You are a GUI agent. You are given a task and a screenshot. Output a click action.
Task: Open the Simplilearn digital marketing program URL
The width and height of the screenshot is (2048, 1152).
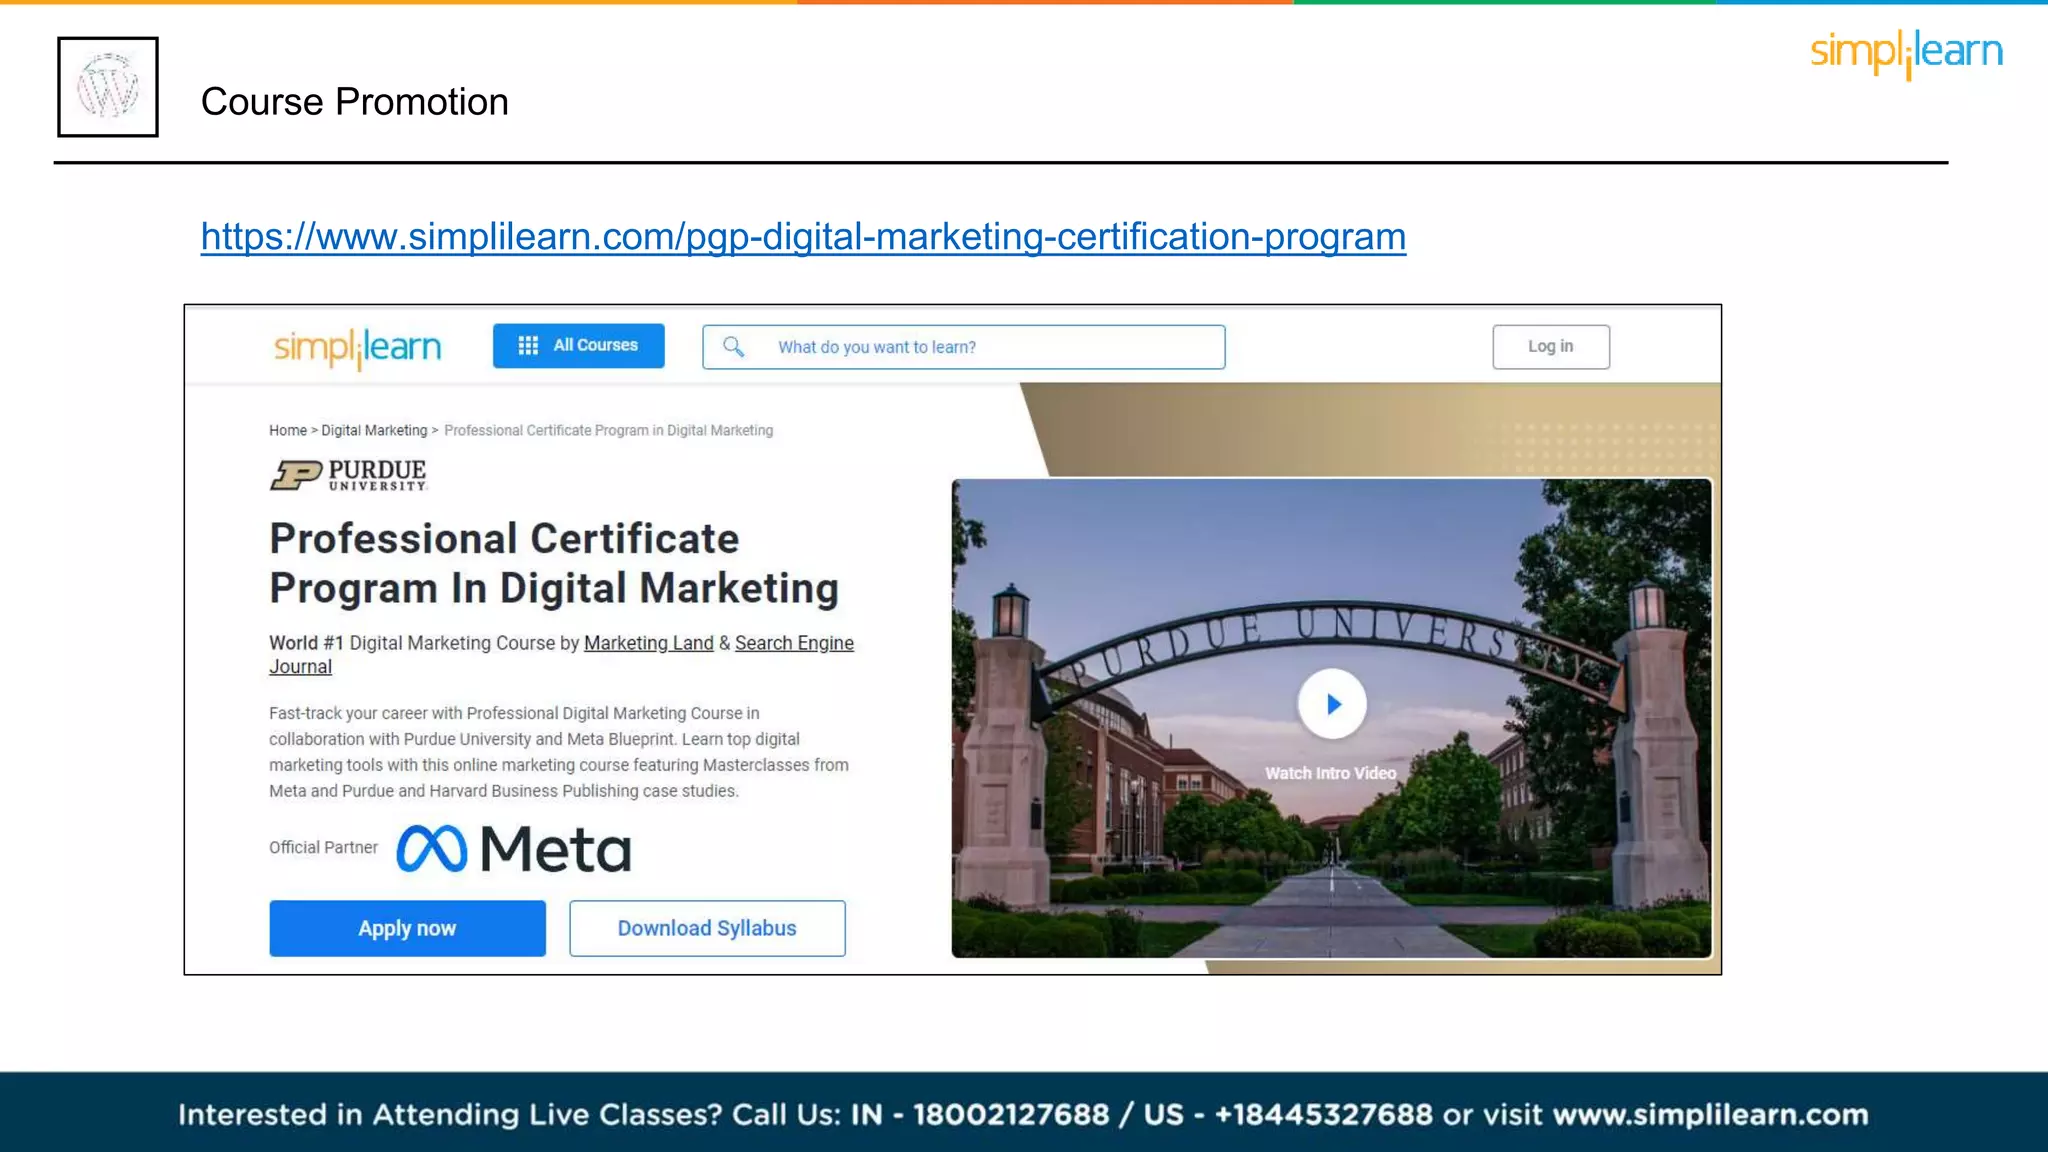803,237
